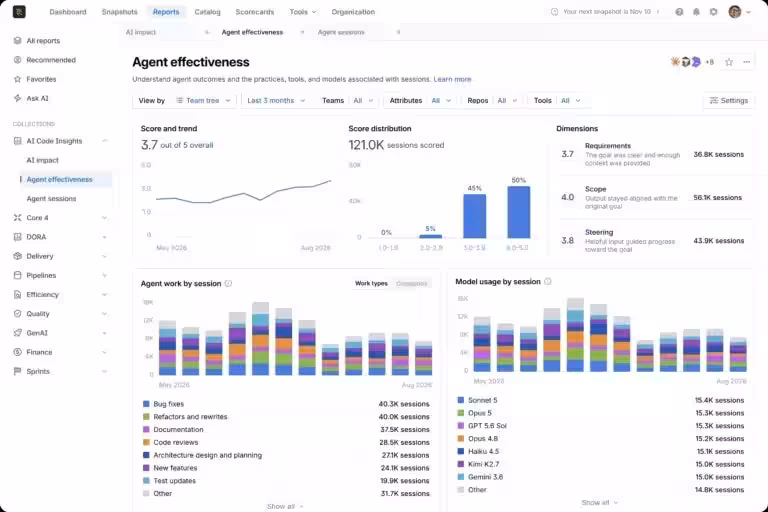The height and width of the screenshot is (512, 768).
Task: Click the Bug fixes blue legend swatch
Action: [146, 404]
